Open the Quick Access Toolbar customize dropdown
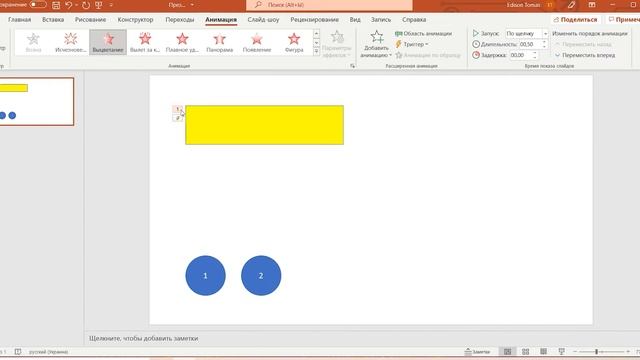Viewport: 640px width, 360px height. point(111,5)
